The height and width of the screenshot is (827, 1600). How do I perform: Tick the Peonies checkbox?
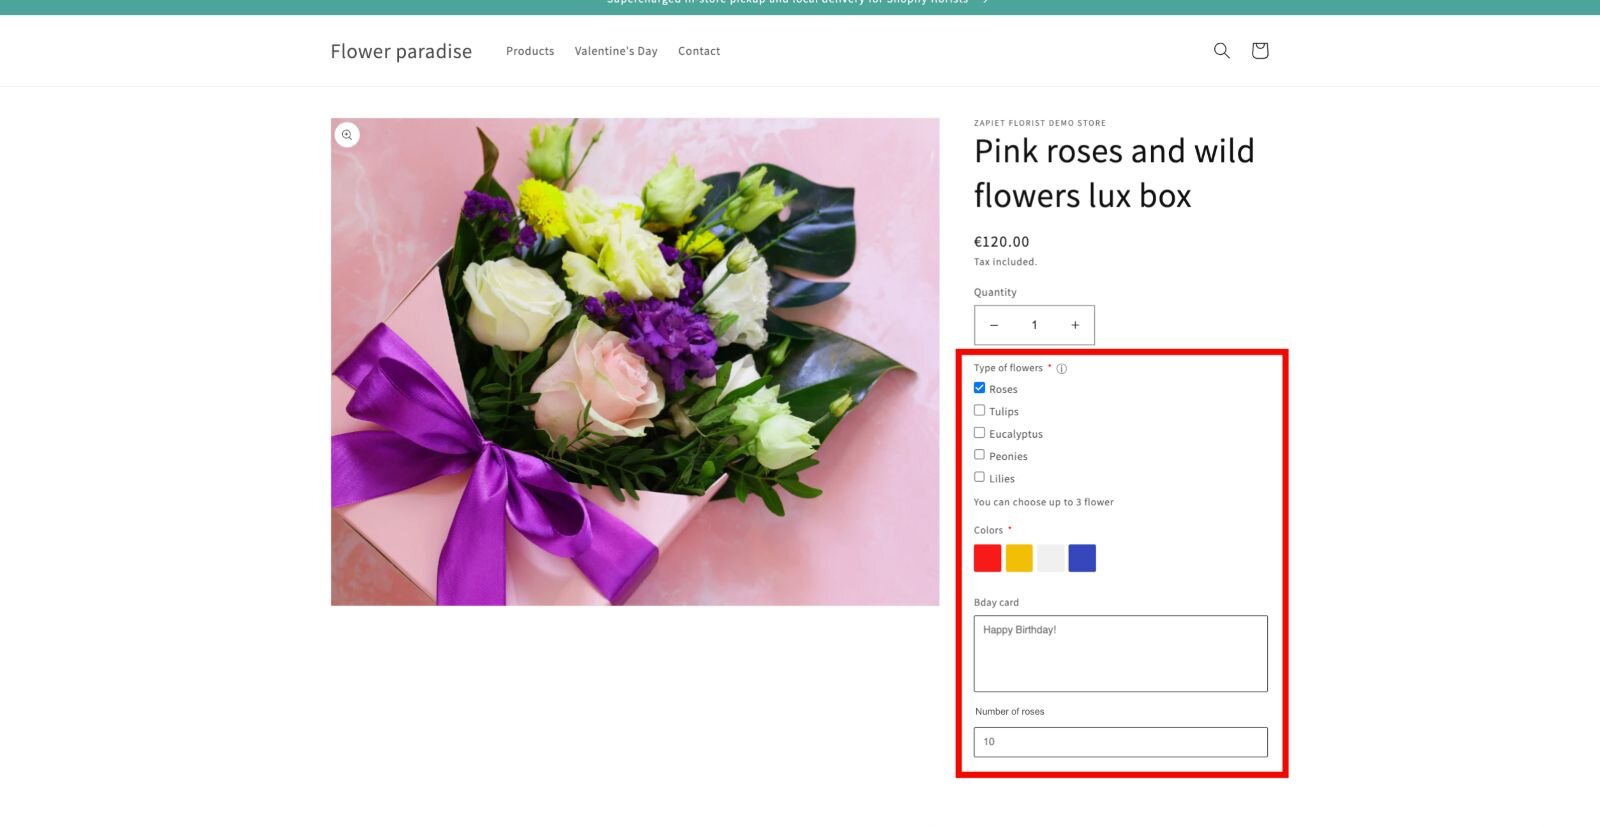[x=980, y=455]
